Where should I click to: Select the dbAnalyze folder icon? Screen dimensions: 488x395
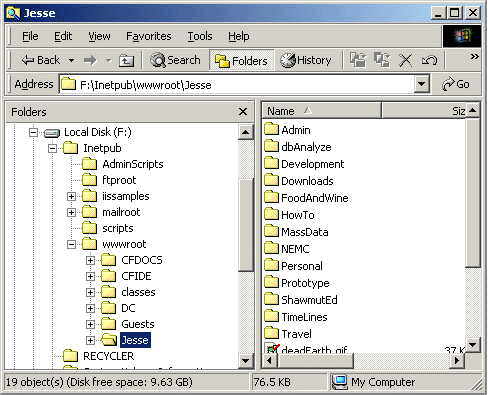click(271, 146)
